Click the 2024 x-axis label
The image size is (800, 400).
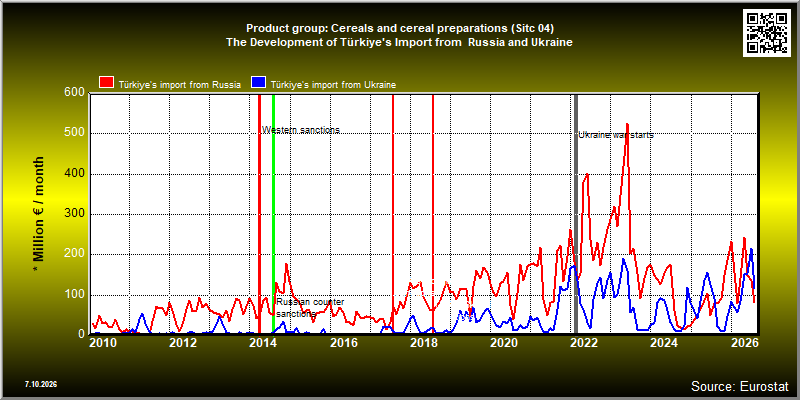click(x=663, y=343)
